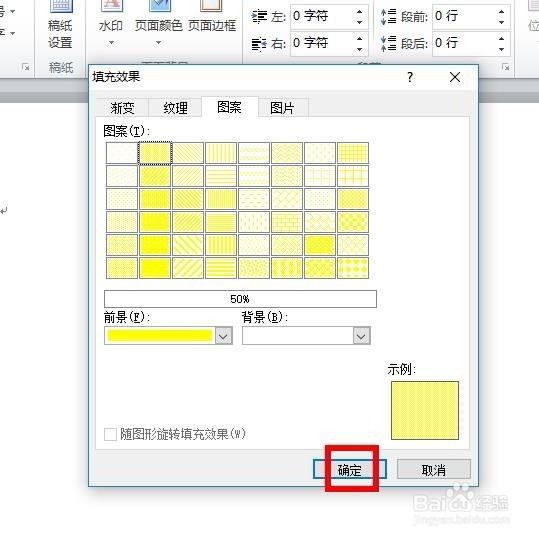Click the 取消 cancel button
The height and width of the screenshot is (539, 539).
[x=433, y=469]
